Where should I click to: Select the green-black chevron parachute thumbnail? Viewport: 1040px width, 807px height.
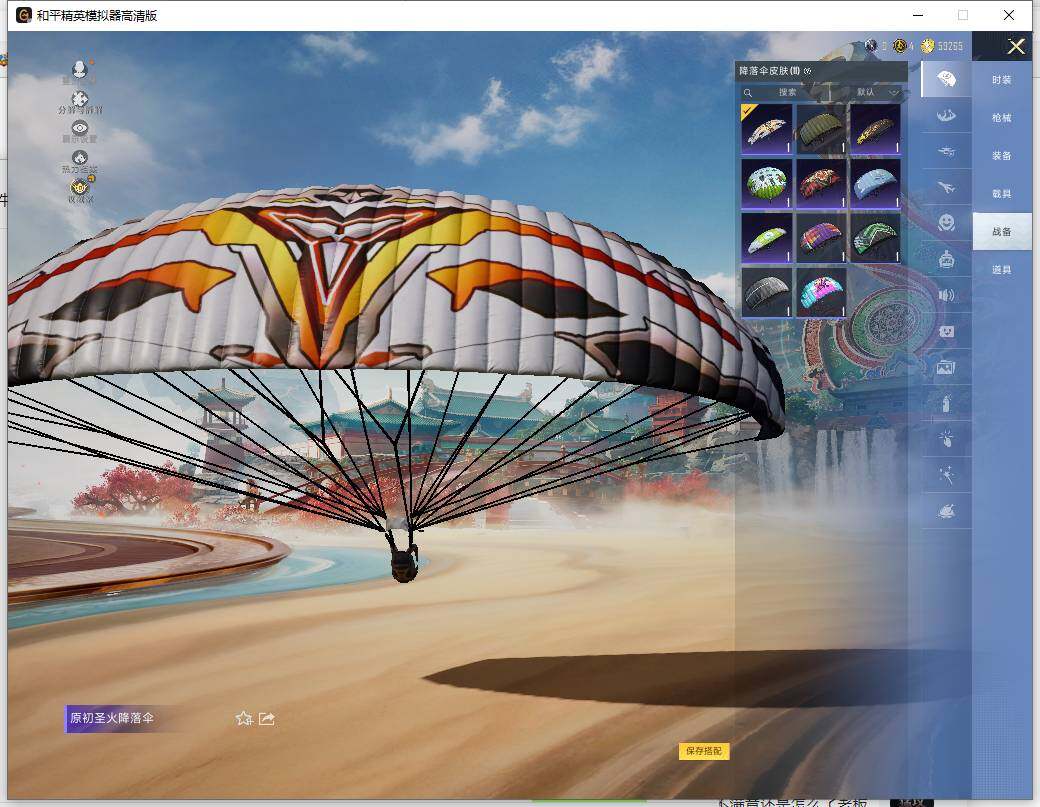click(x=876, y=237)
